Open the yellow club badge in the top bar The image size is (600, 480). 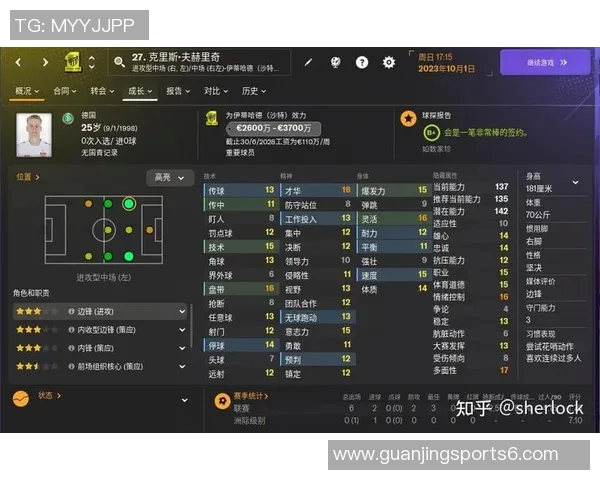73,62
